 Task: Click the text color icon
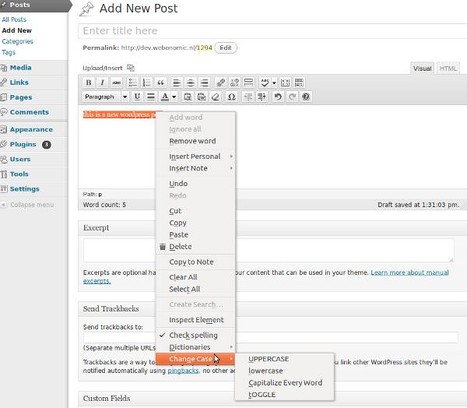tap(165, 97)
